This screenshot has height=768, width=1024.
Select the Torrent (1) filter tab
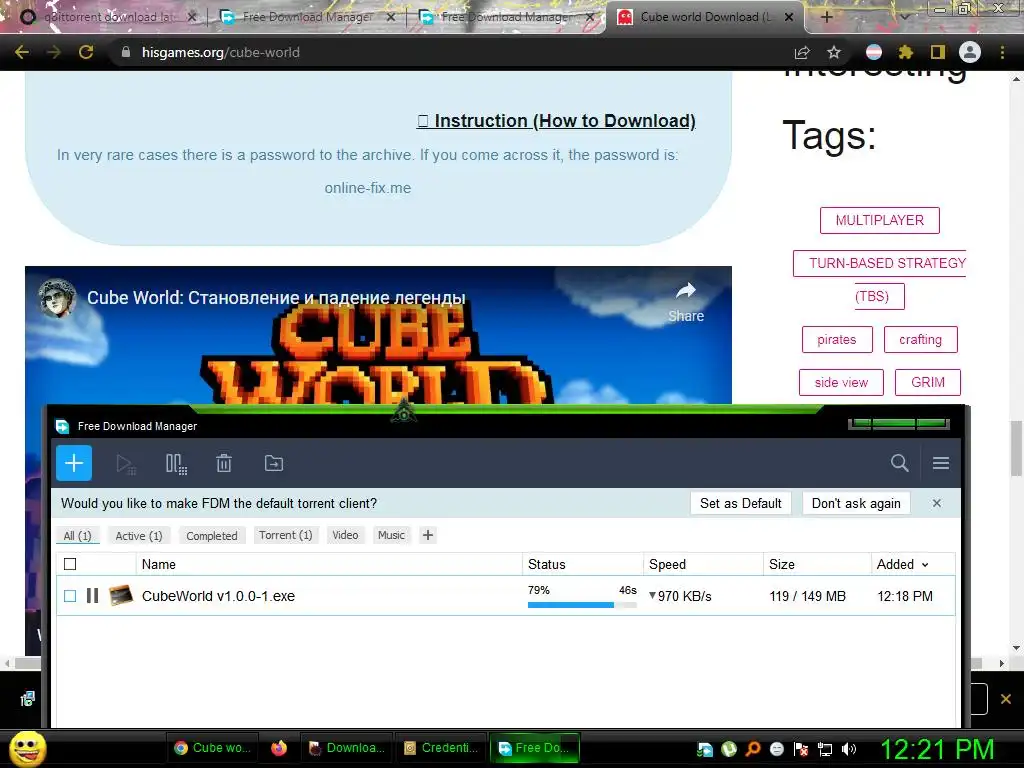(285, 536)
